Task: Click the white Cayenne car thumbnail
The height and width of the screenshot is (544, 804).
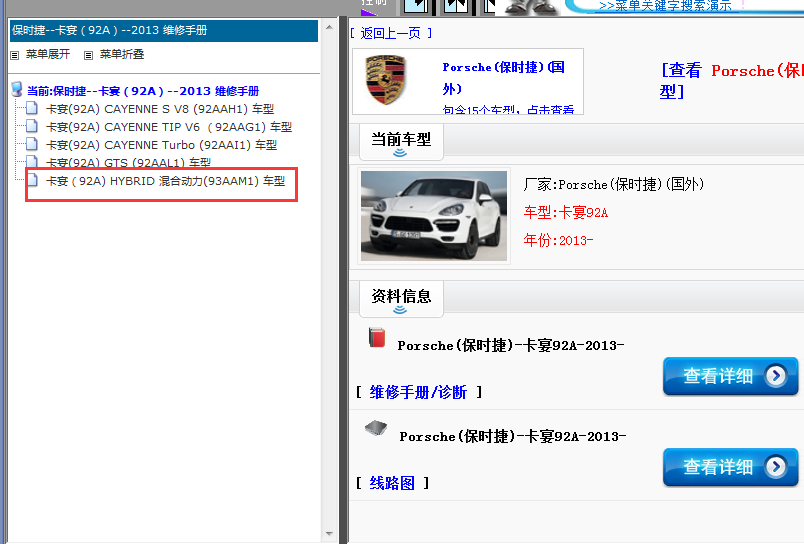Action: click(x=434, y=216)
